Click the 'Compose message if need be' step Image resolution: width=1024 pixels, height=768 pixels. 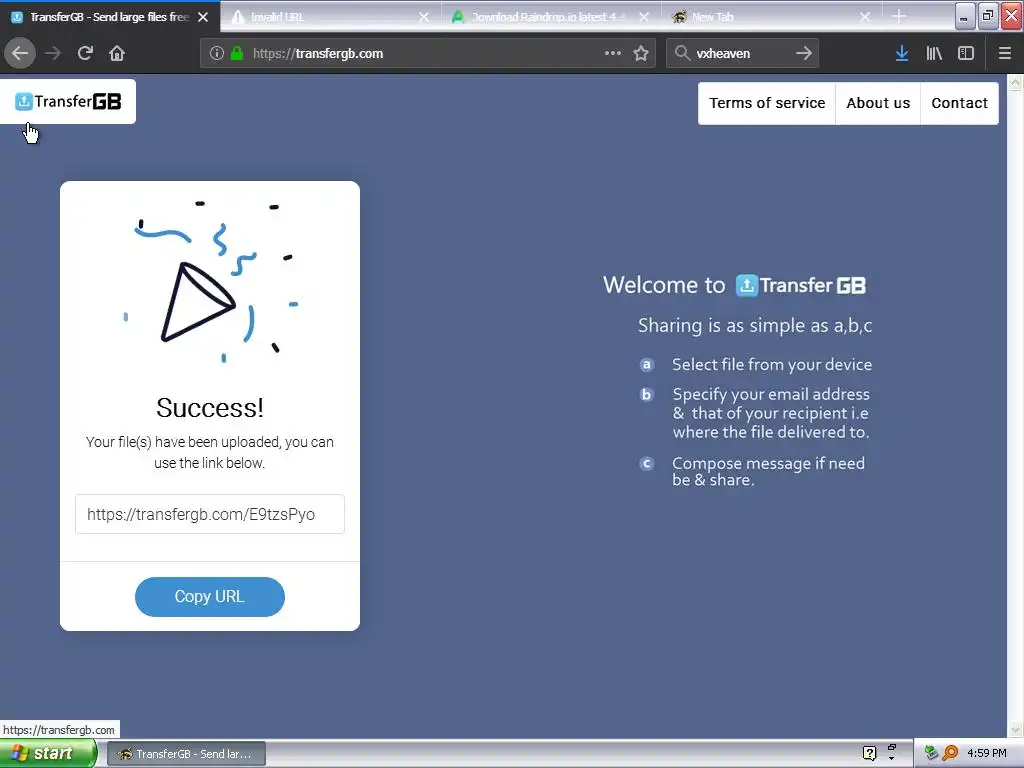pos(768,471)
